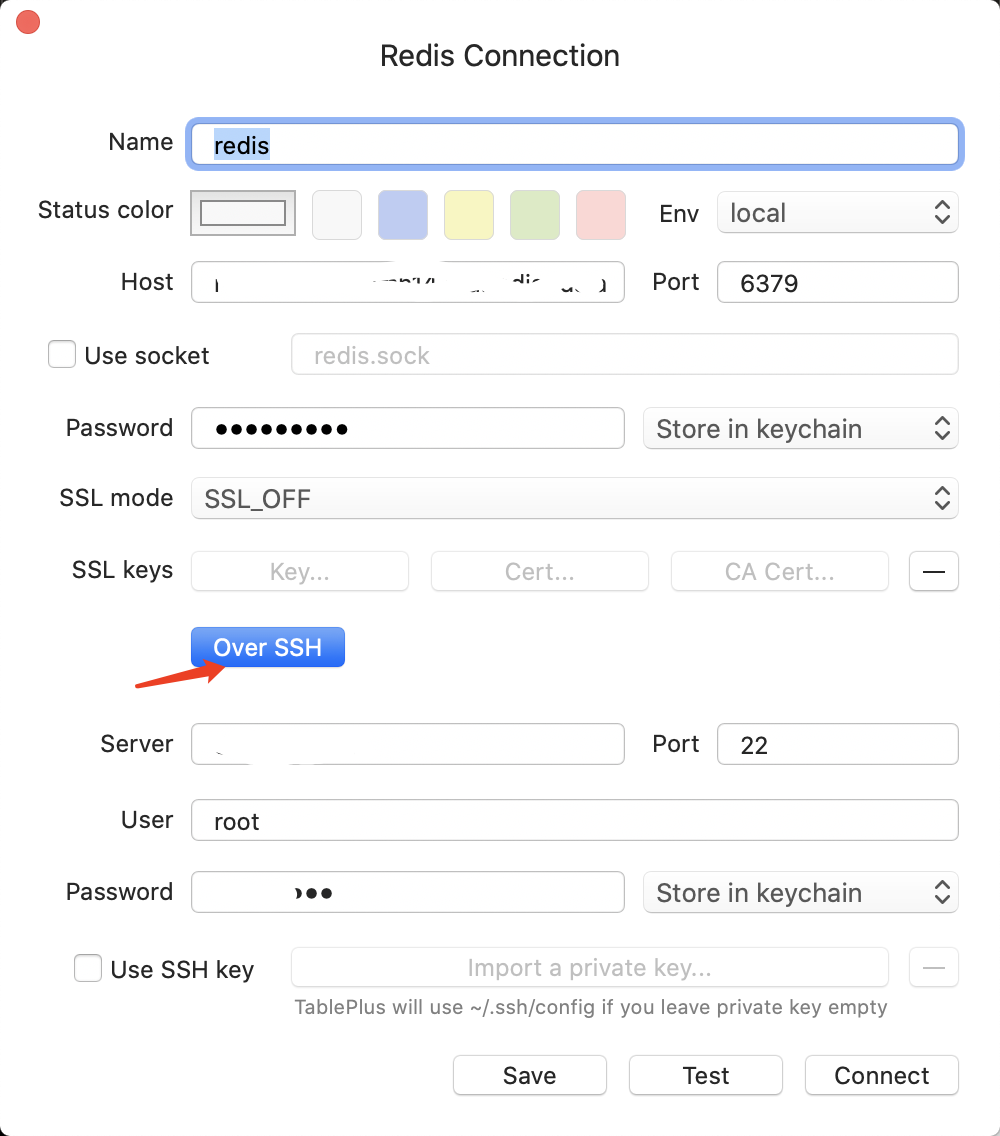Expand the SSL mode dropdown
This screenshot has width=1000, height=1136.
pos(574,498)
